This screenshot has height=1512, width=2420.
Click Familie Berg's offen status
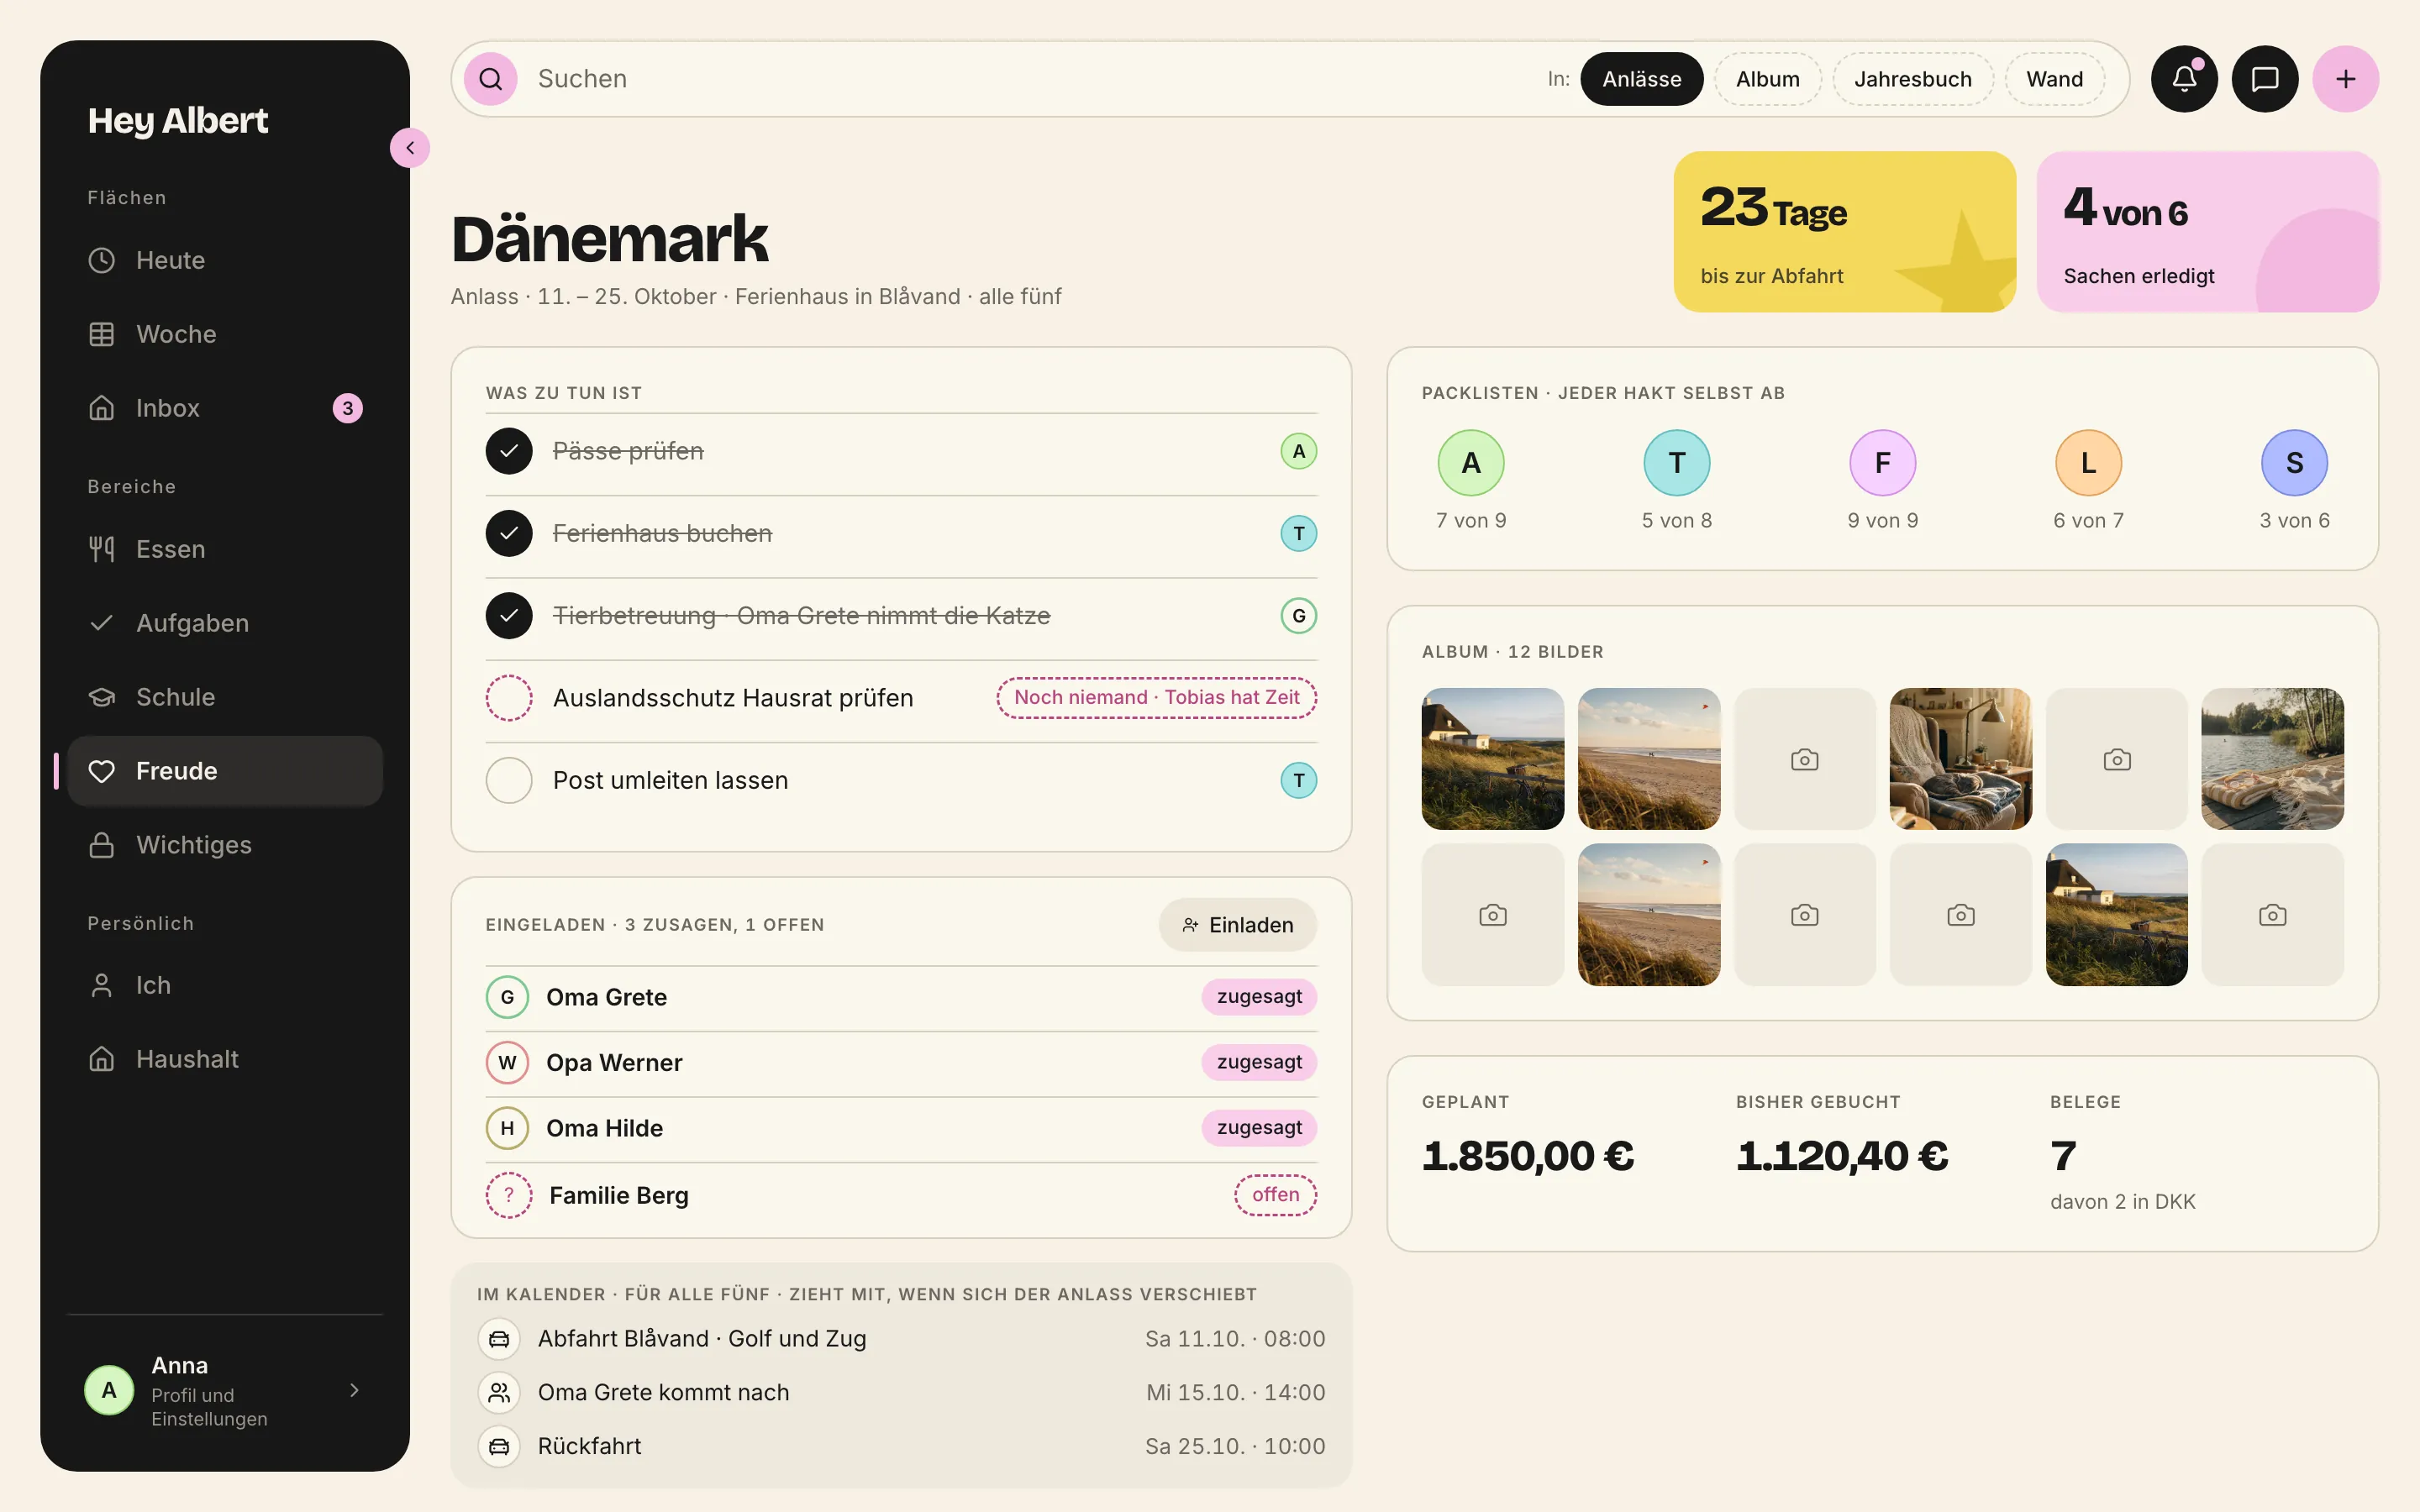[x=1275, y=1195]
